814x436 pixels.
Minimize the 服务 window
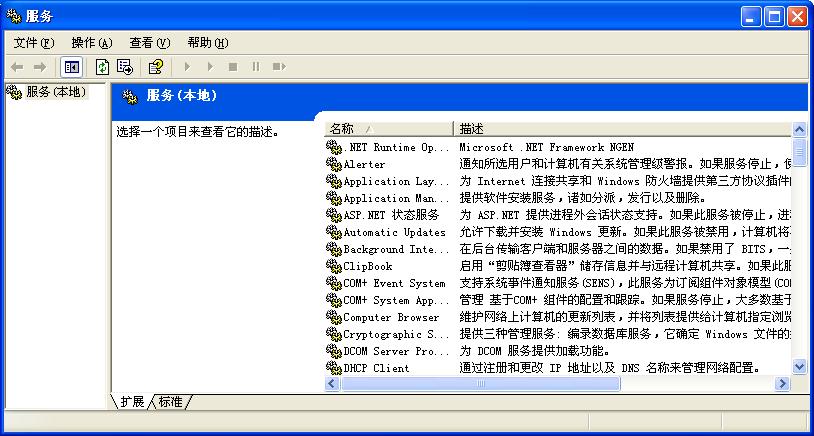point(751,17)
